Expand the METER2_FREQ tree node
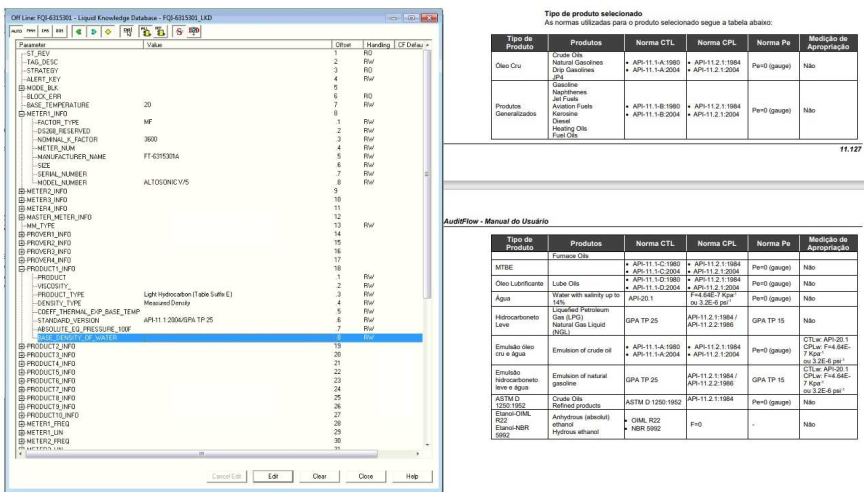 pos(22,441)
